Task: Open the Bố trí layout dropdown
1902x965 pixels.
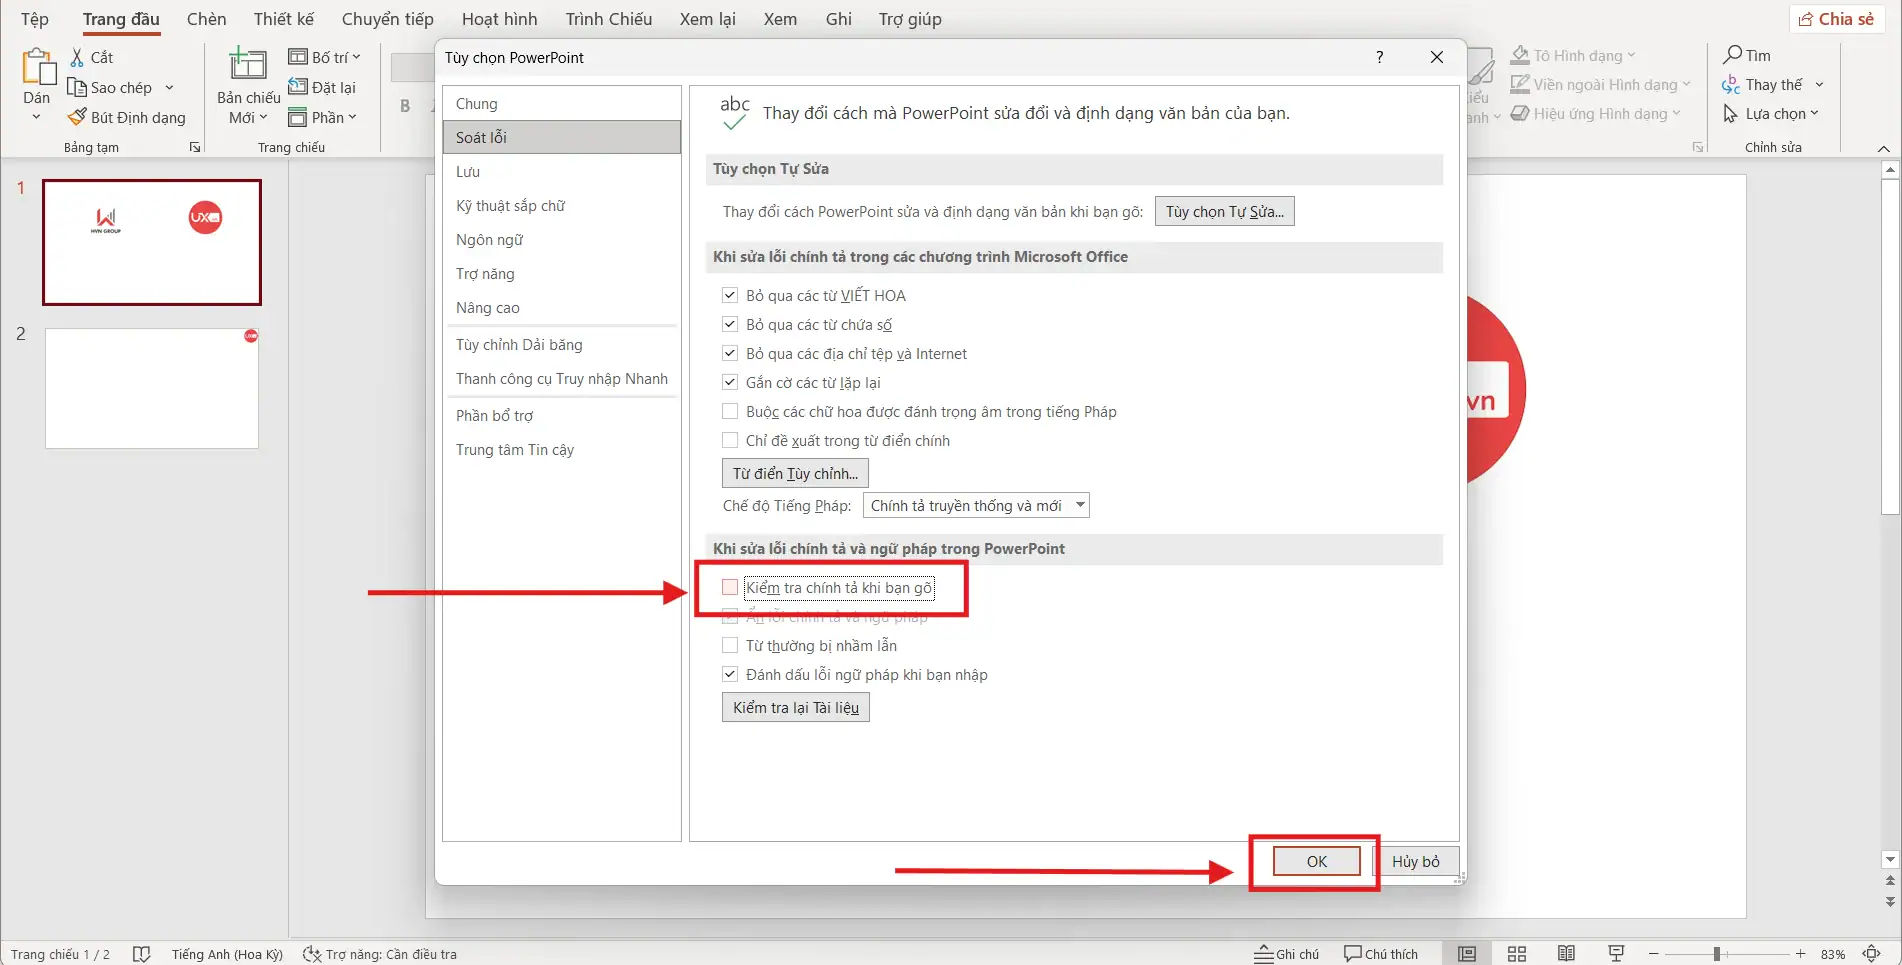Action: coord(325,58)
